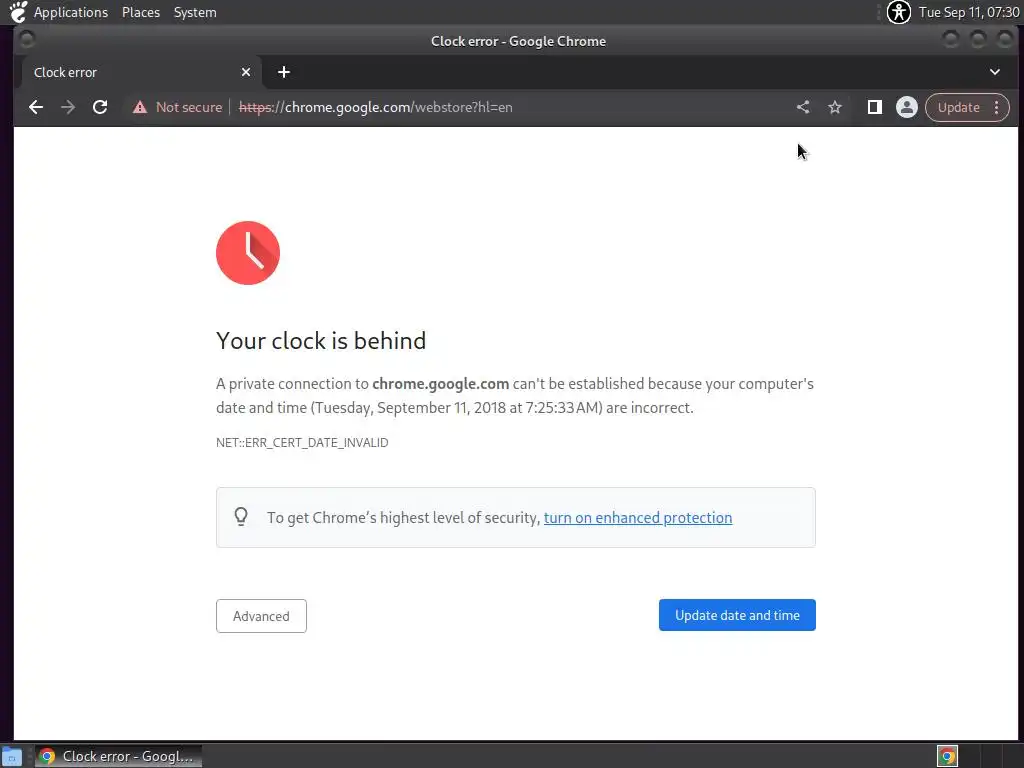Screen dimensions: 1024x768
Task: Open the Places menu
Action: point(140,12)
